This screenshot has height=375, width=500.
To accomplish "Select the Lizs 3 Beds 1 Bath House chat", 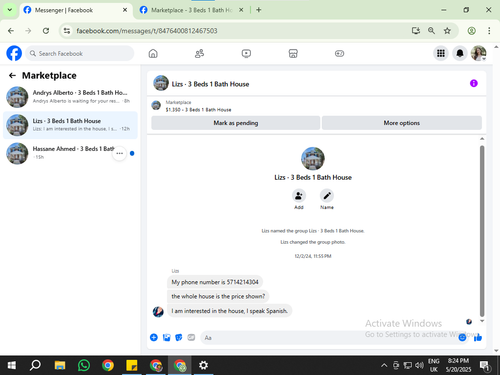I will pyautogui.click(x=70, y=125).
